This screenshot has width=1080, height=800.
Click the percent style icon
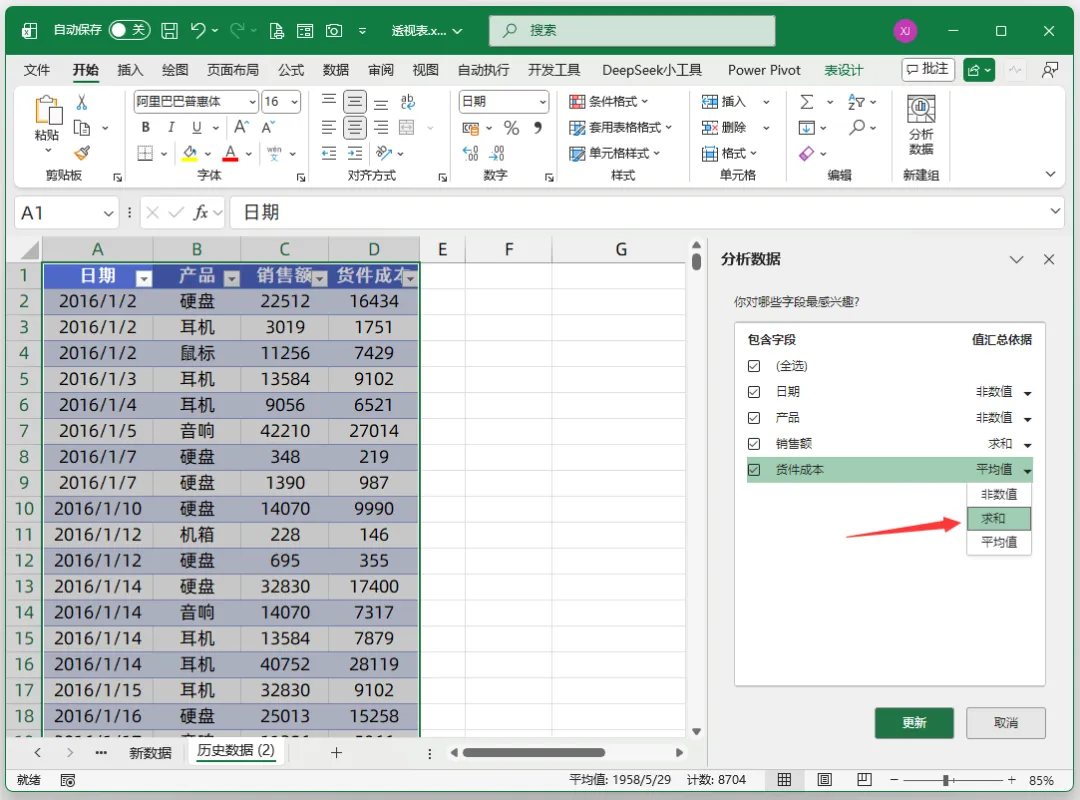[511, 127]
